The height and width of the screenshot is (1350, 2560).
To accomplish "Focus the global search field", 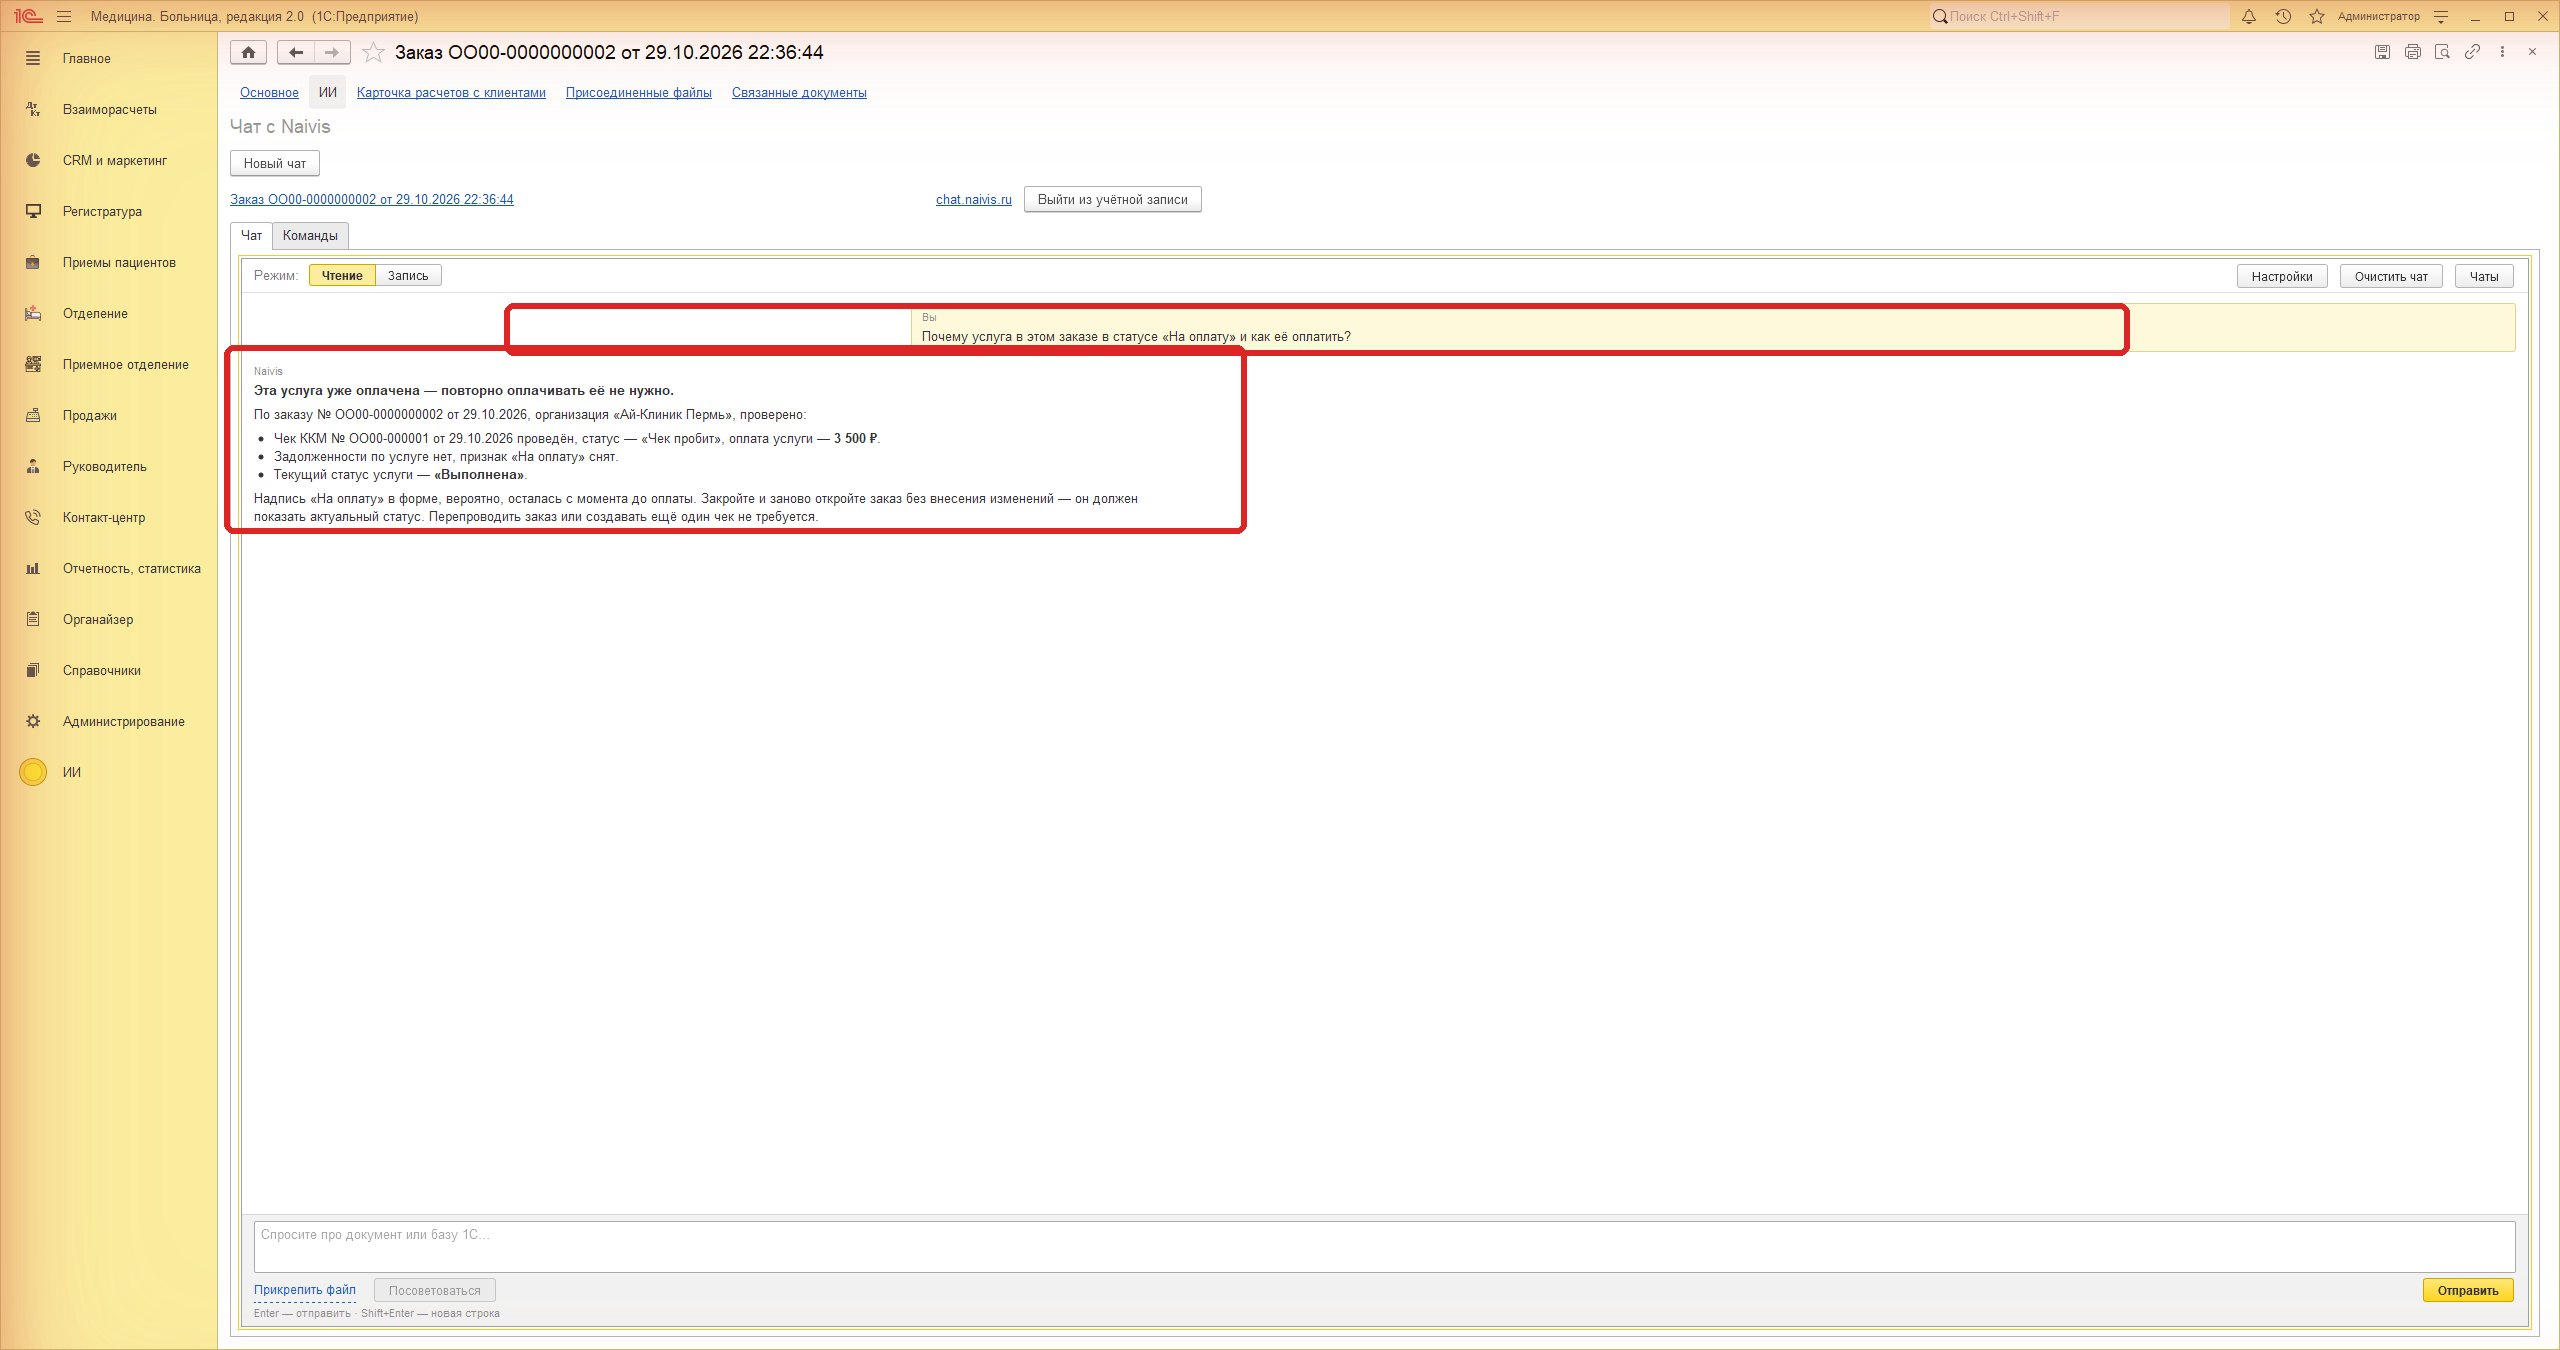I will [x=2080, y=16].
